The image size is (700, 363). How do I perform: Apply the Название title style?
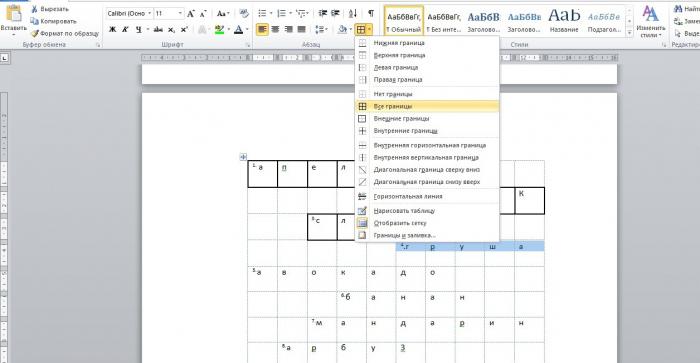564,21
